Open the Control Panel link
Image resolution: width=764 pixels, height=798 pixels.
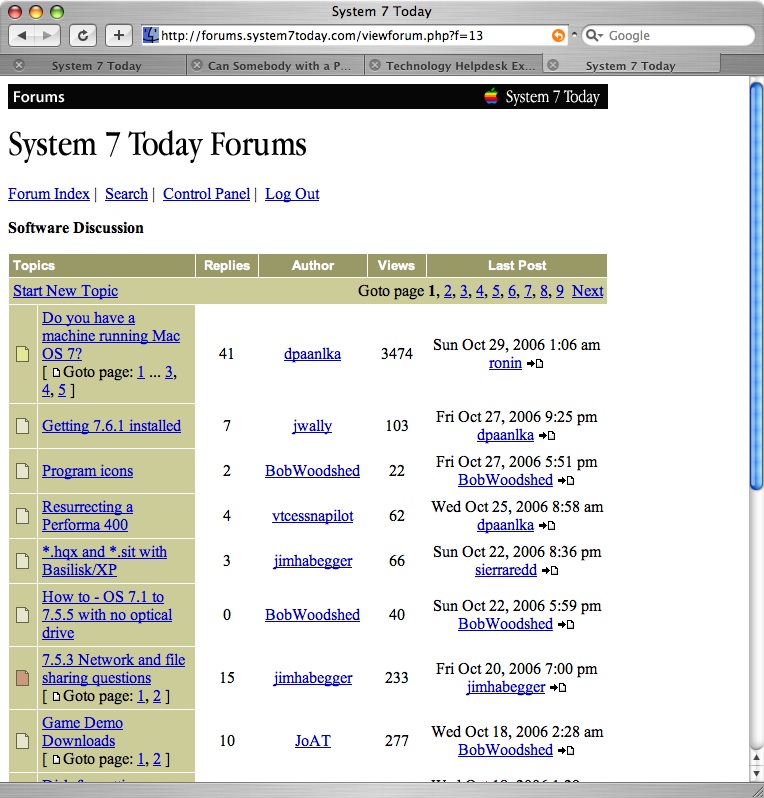pos(207,194)
